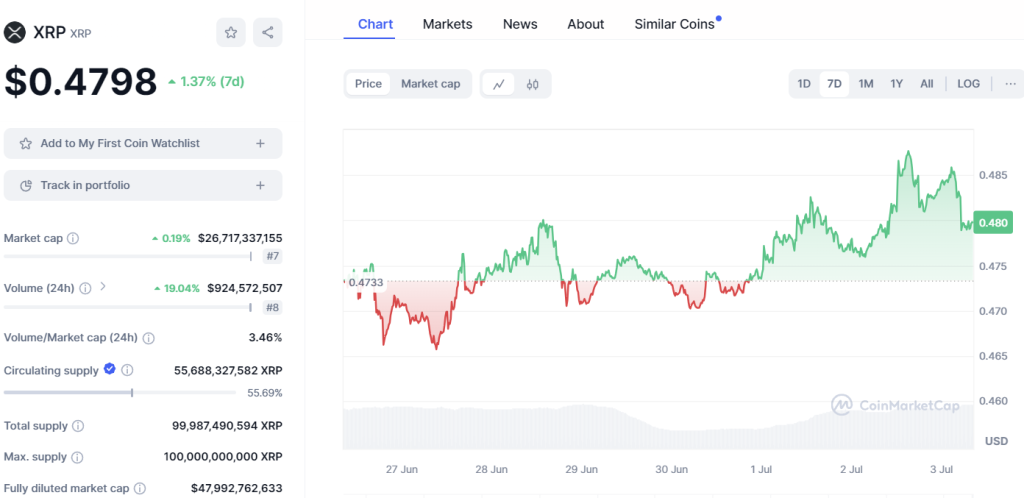
Task: Select the 1M time range button
Action: click(x=866, y=84)
